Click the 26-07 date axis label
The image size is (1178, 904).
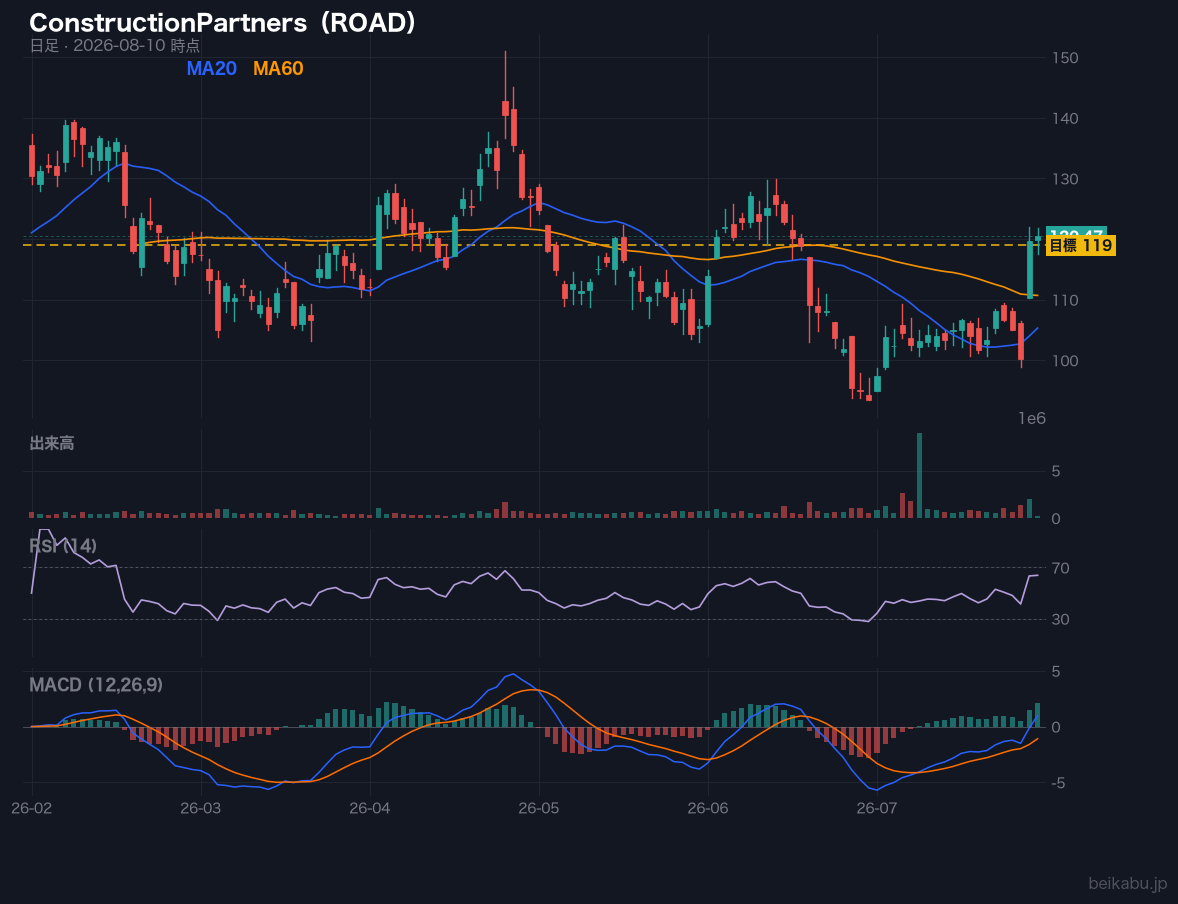coord(877,809)
